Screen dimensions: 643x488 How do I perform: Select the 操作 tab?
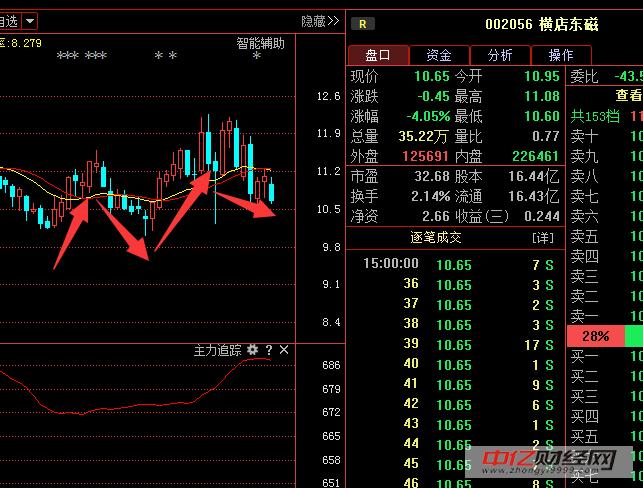561,55
